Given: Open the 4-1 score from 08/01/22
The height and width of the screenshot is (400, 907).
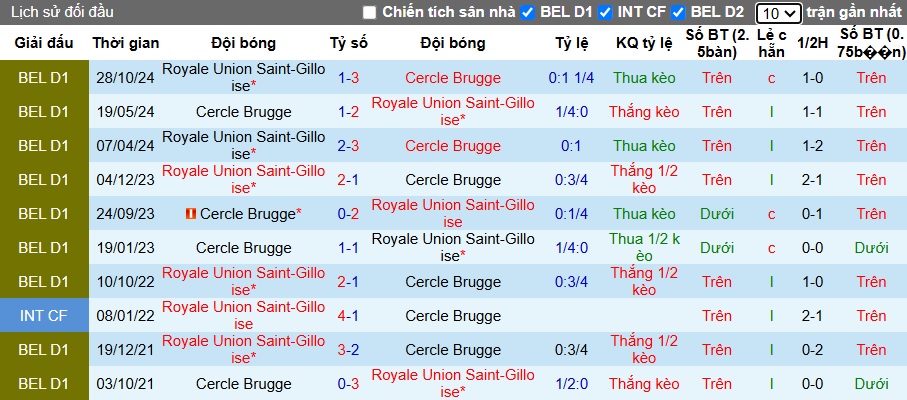Looking at the screenshot, I should [349, 316].
